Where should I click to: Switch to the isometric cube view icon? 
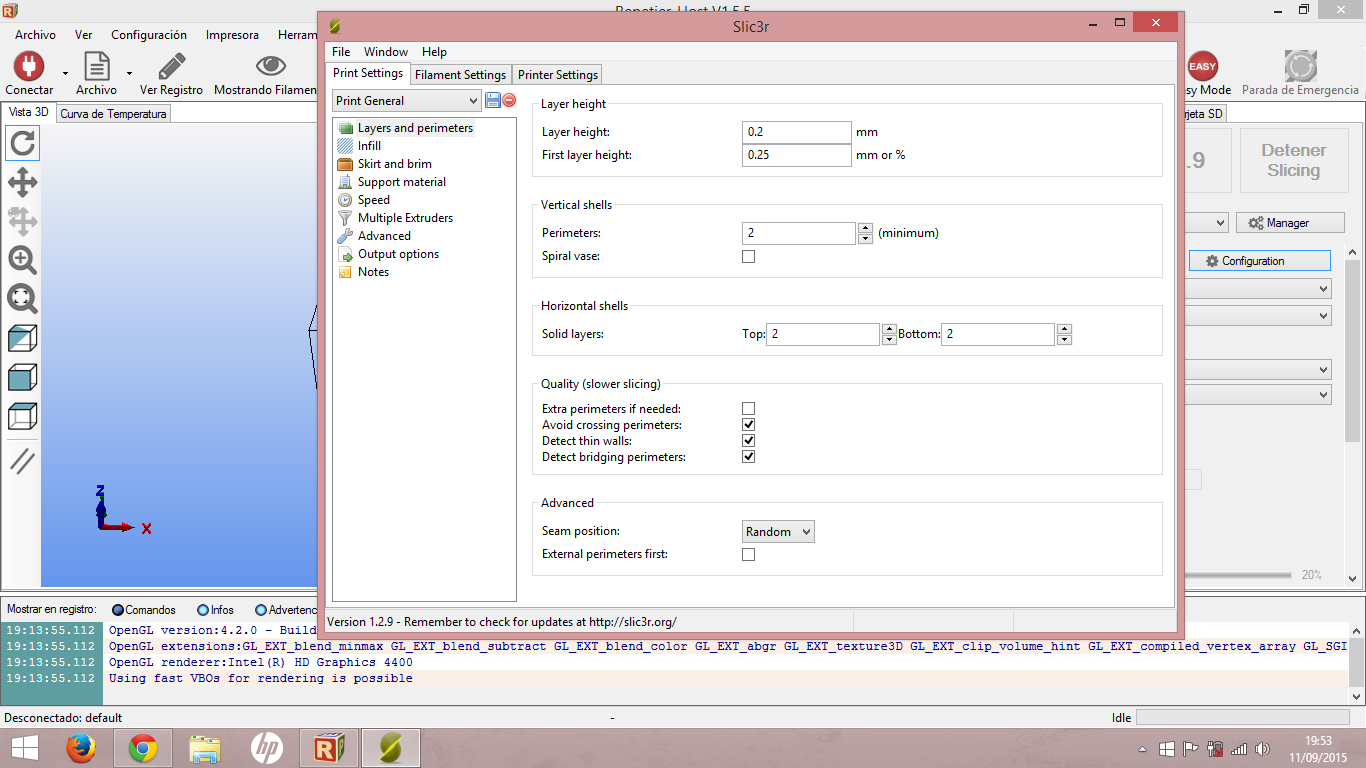[22, 338]
